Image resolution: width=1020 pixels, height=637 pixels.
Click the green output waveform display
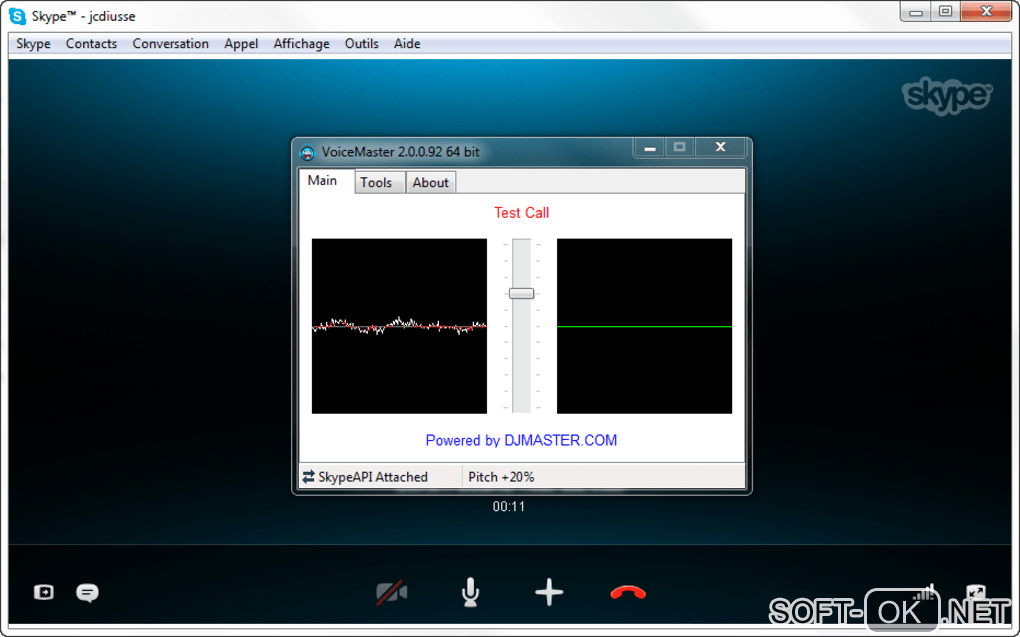point(644,326)
